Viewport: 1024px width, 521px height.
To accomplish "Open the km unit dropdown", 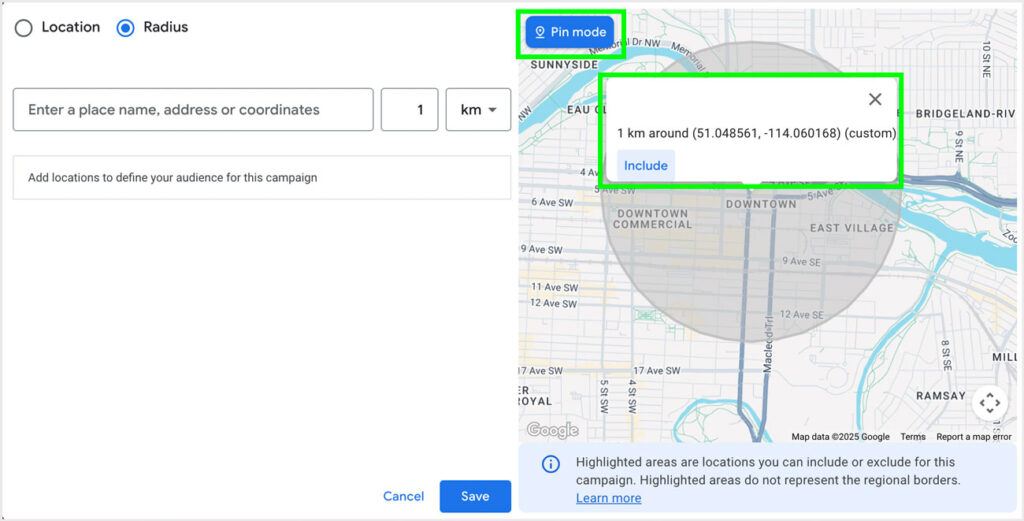I will pos(479,110).
